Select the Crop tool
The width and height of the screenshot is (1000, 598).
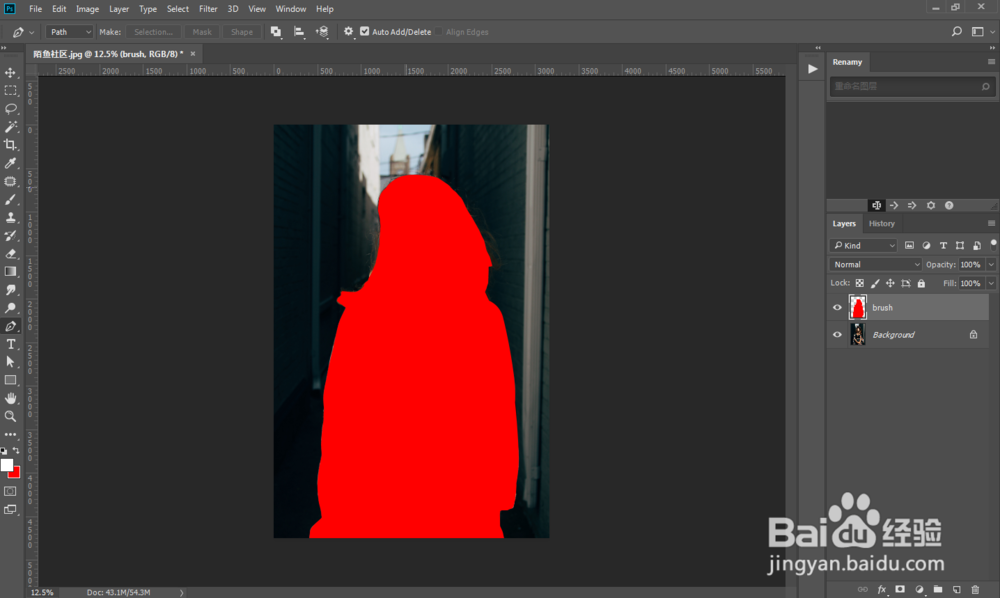pyautogui.click(x=10, y=145)
